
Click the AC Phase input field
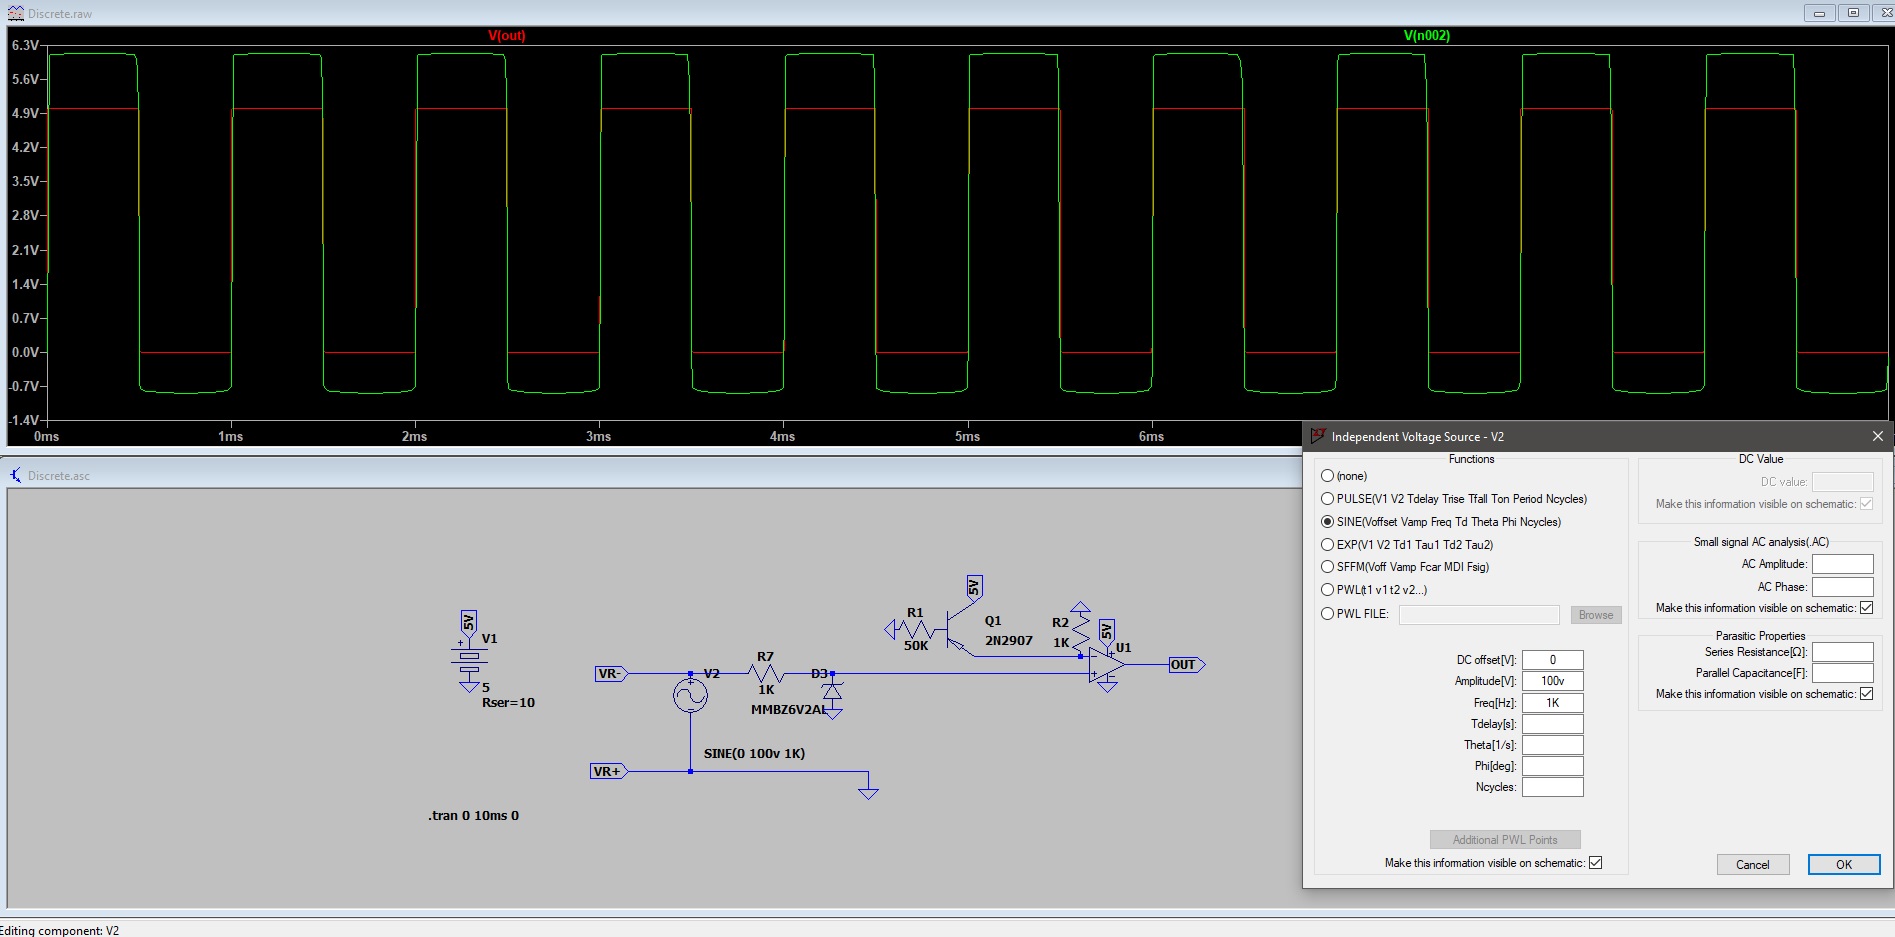(1842, 587)
